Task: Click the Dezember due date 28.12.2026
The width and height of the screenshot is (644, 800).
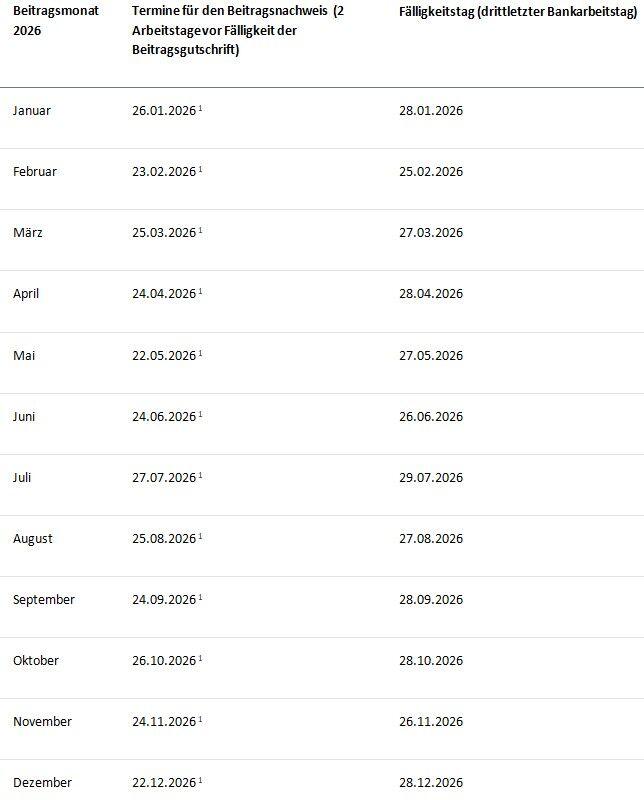Action: (431, 782)
